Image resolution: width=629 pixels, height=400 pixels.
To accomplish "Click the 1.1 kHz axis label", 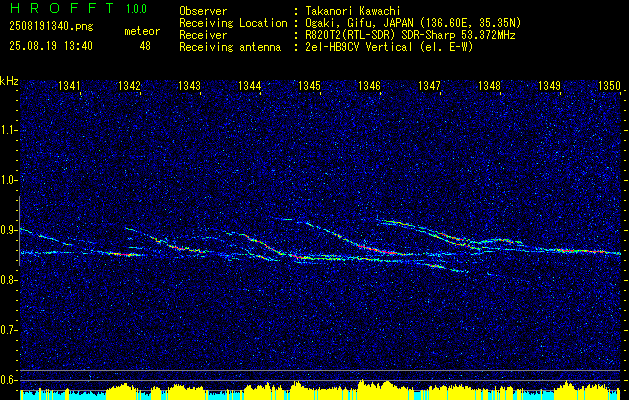I will point(9,130).
